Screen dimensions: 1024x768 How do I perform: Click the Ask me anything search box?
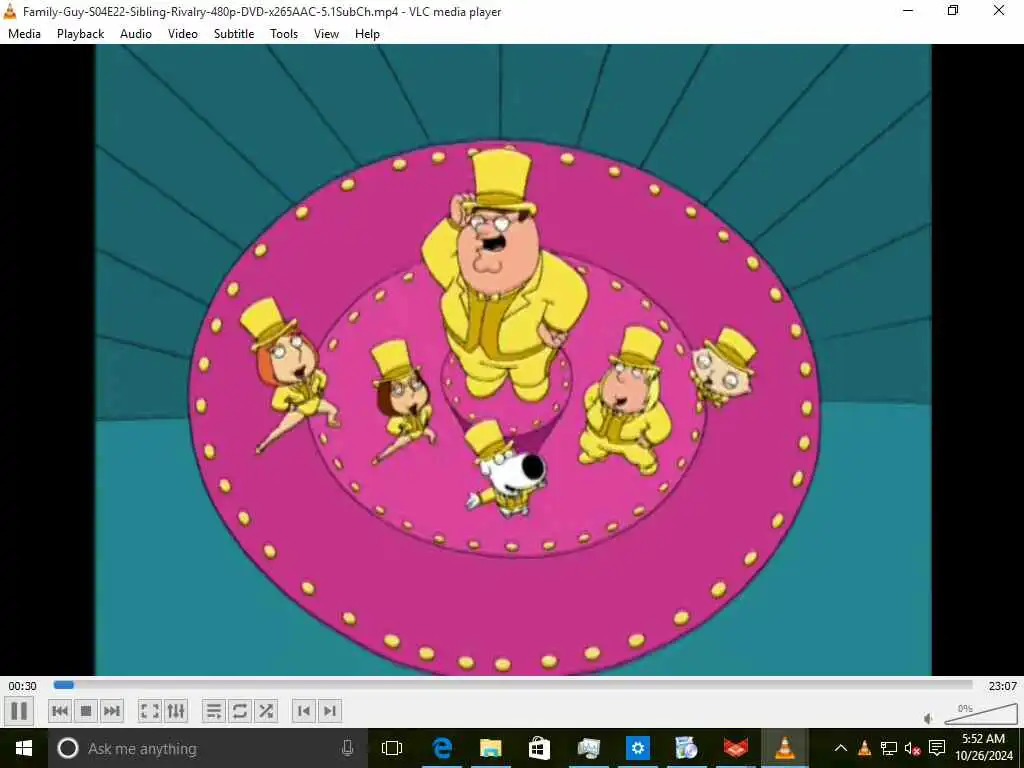[x=208, y=748]
